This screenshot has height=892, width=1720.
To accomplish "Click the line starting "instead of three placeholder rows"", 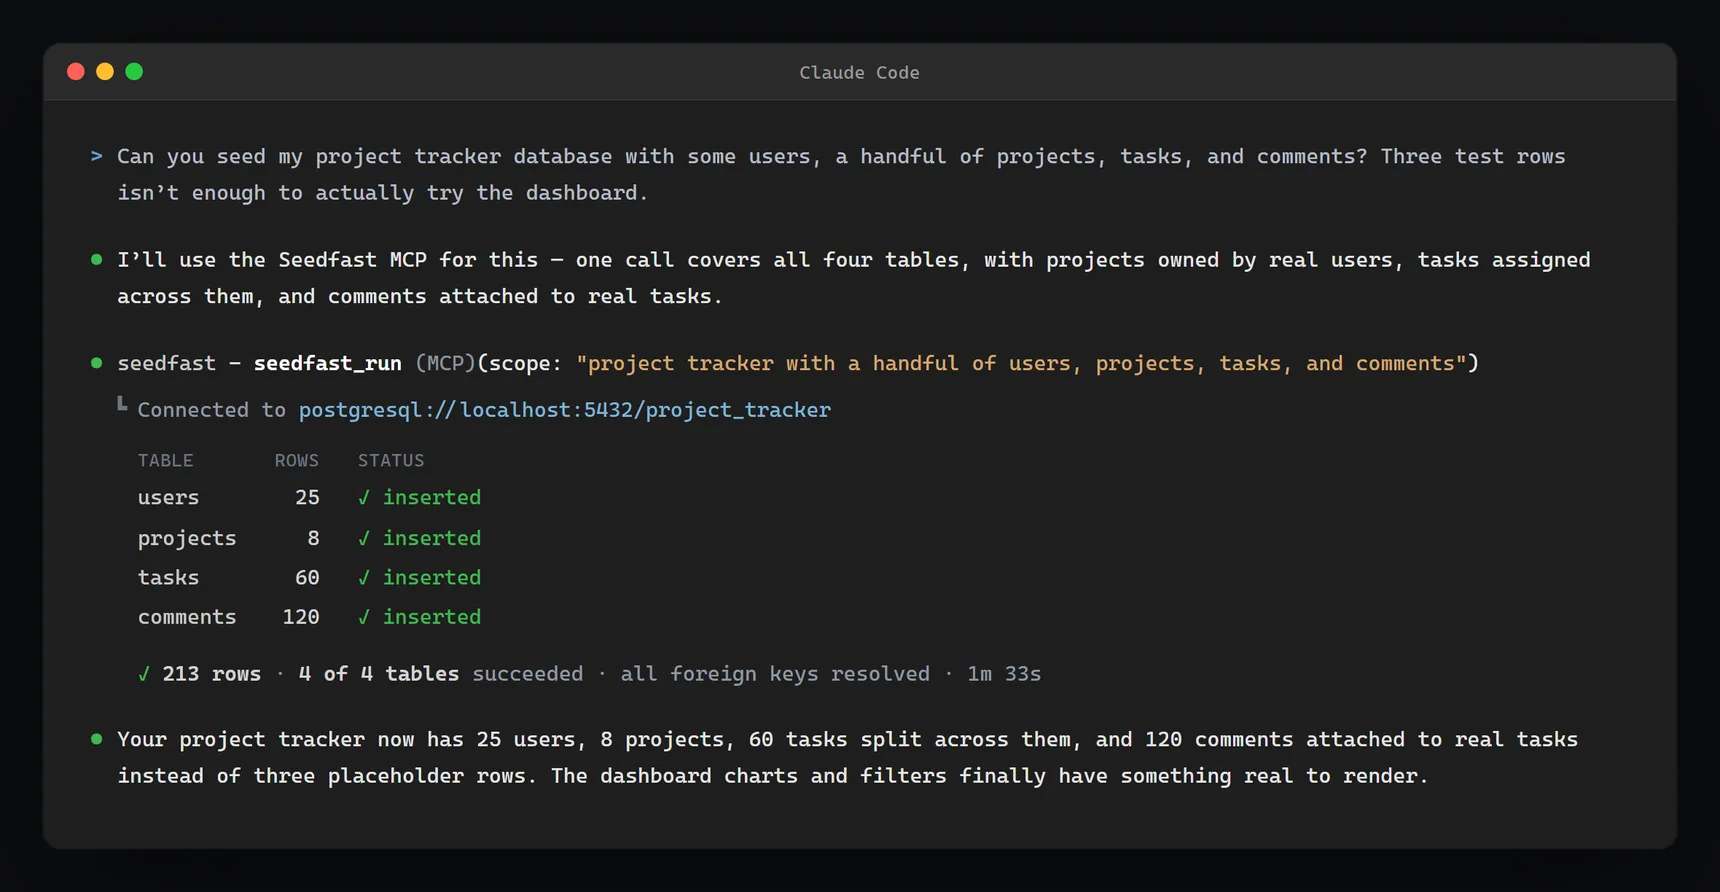I will 772,776.
